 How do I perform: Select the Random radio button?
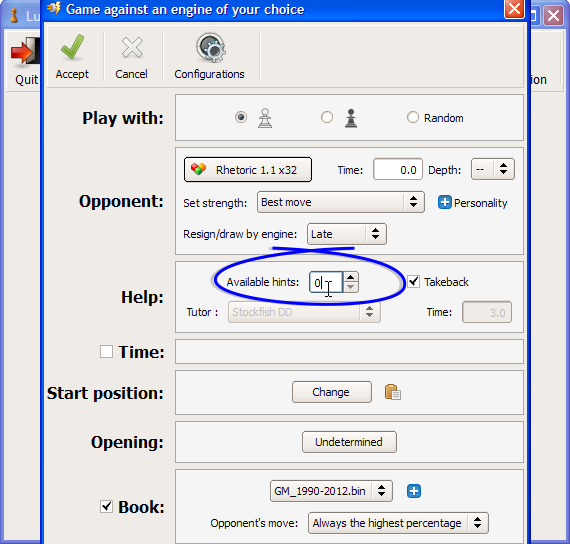413,117
